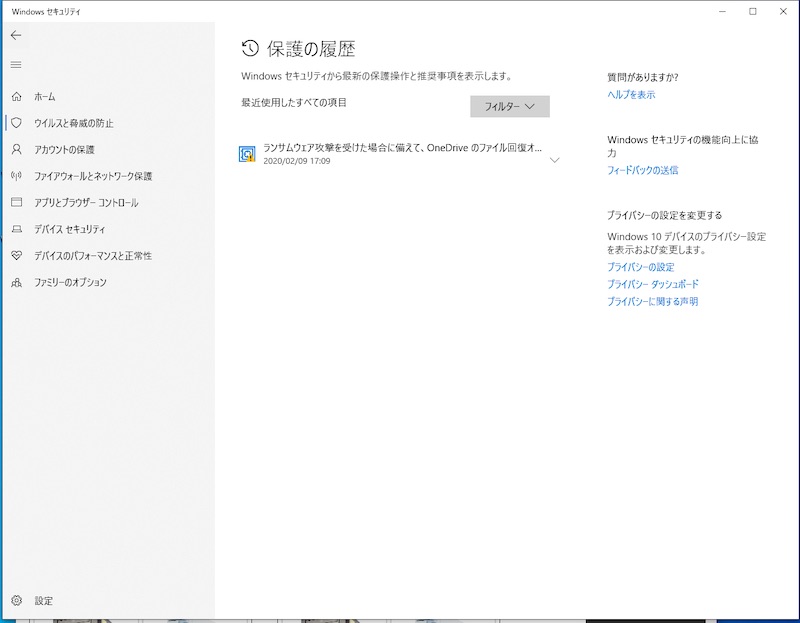Image resolution: width=800 pixels, height=623 pixels.
Task: Click the ヘルプを表示 link
Action: point(631,94)
